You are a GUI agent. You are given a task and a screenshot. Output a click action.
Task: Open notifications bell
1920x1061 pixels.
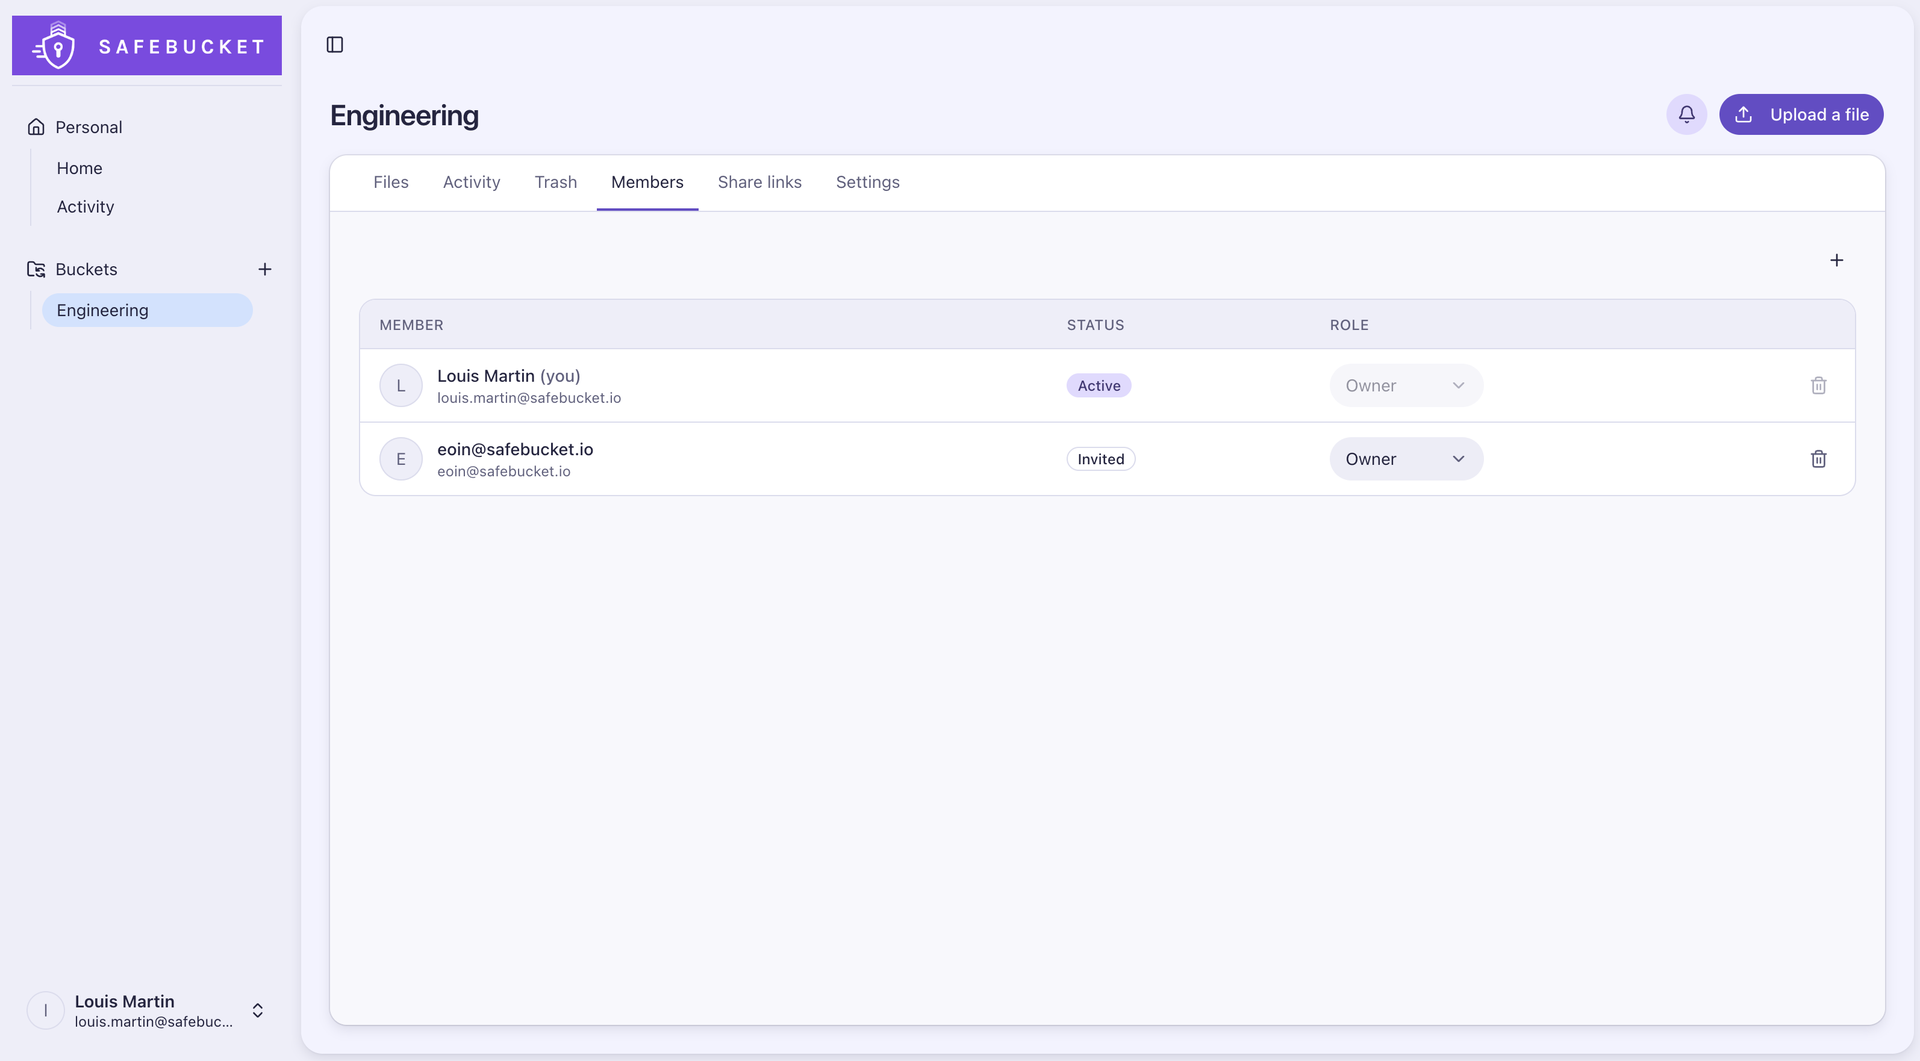[x=1686, y=114]
